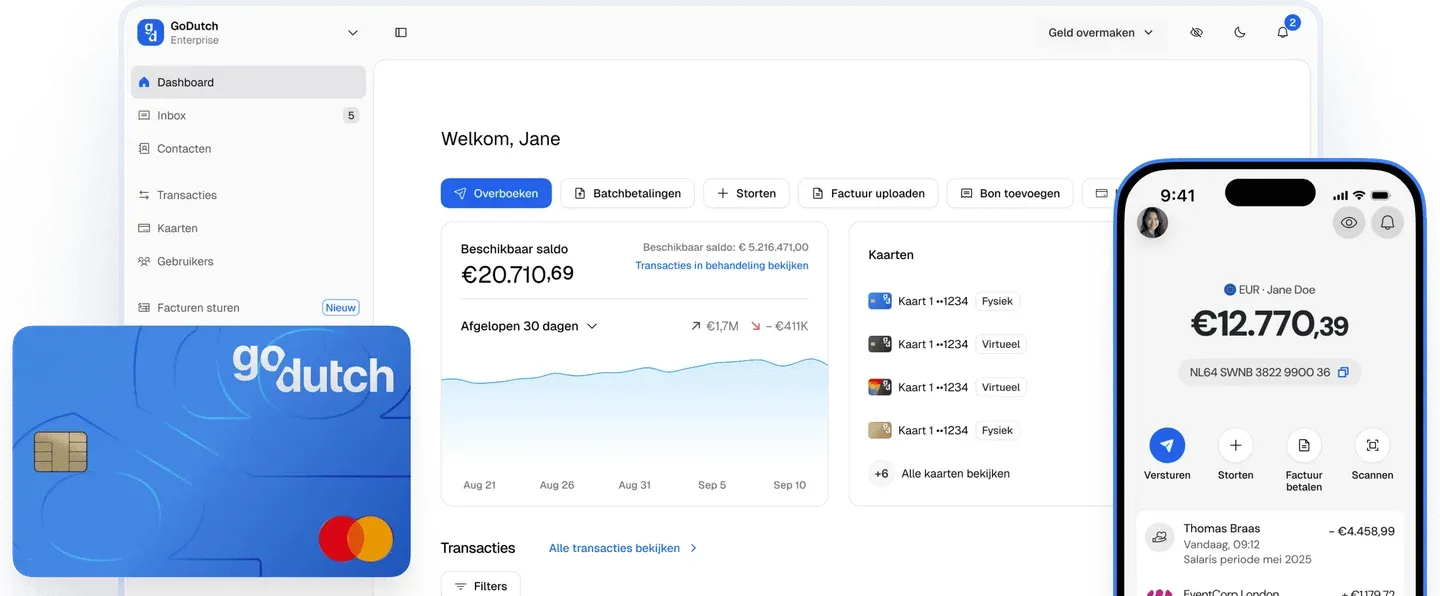
Task: Collapse the sidebar with the panel icon
Action: 401,33
